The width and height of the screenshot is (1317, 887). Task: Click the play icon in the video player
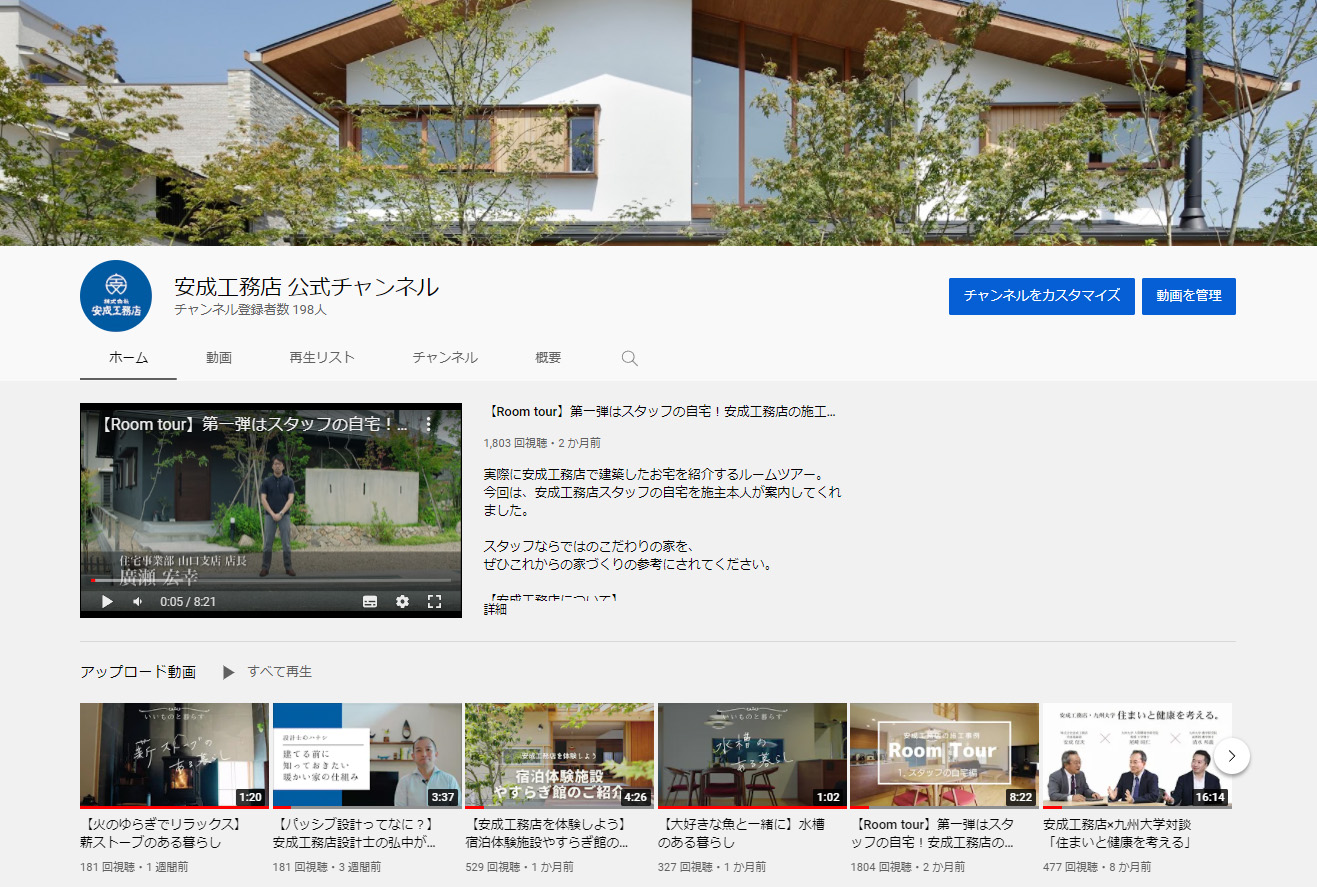click(x=107, y=602)
